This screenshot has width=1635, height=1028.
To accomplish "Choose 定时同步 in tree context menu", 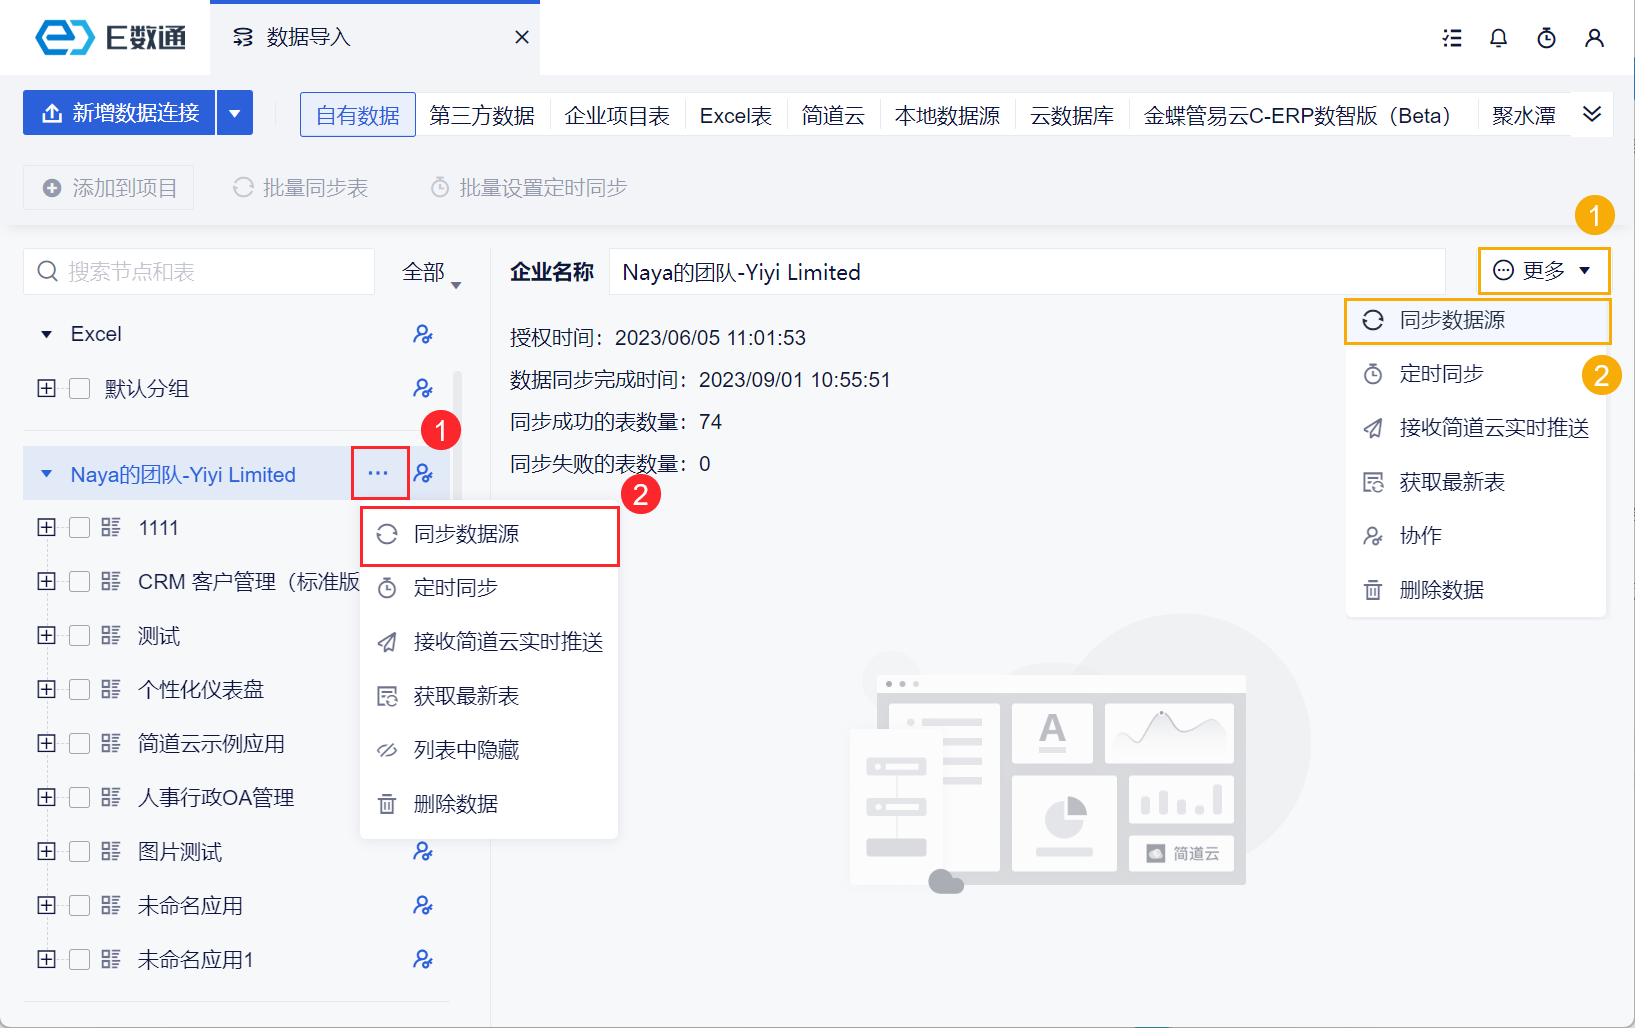I will click(x=489, y=588).
